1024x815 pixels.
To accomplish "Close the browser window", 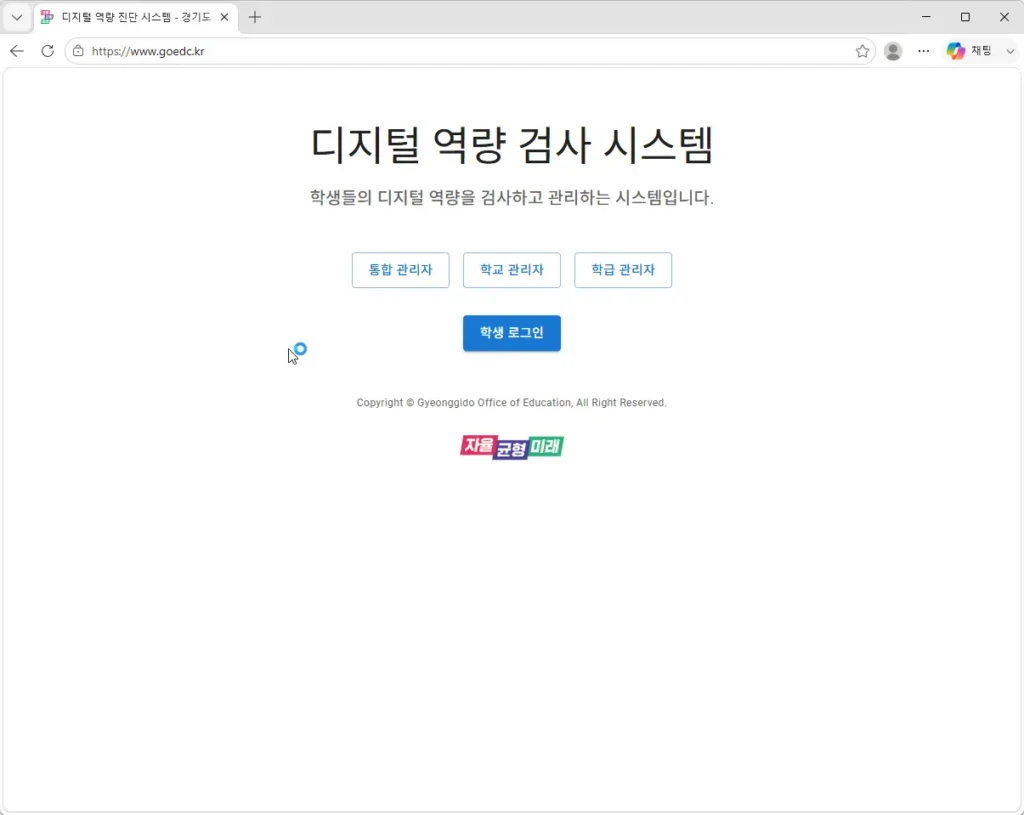I will (x=1004, y=17).
